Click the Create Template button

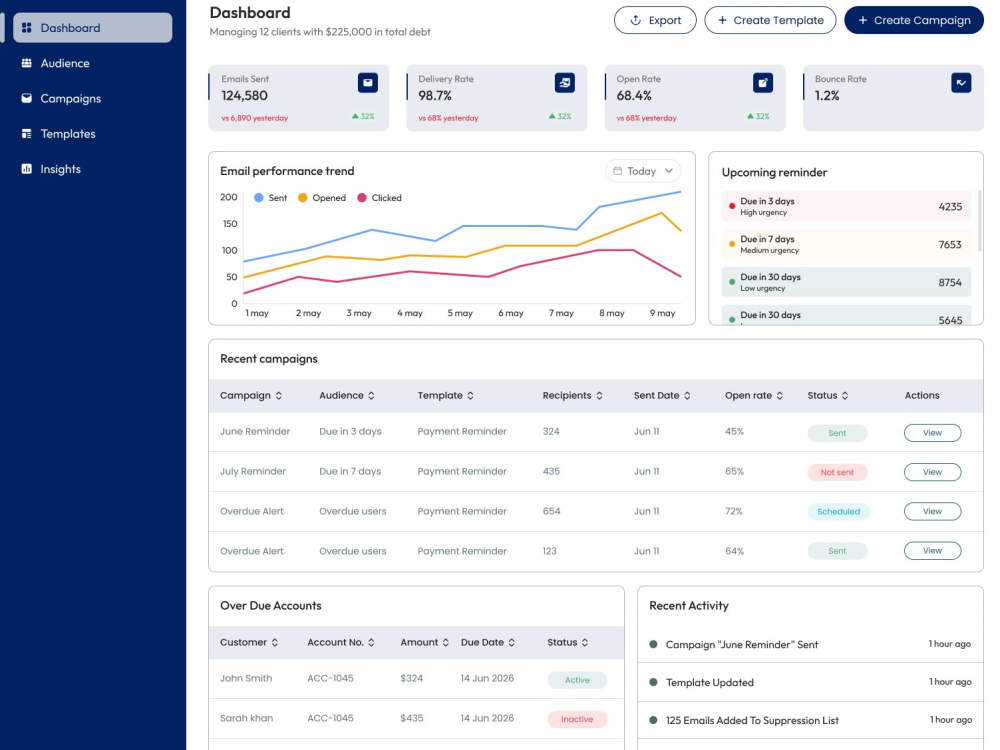click(770, 20)
